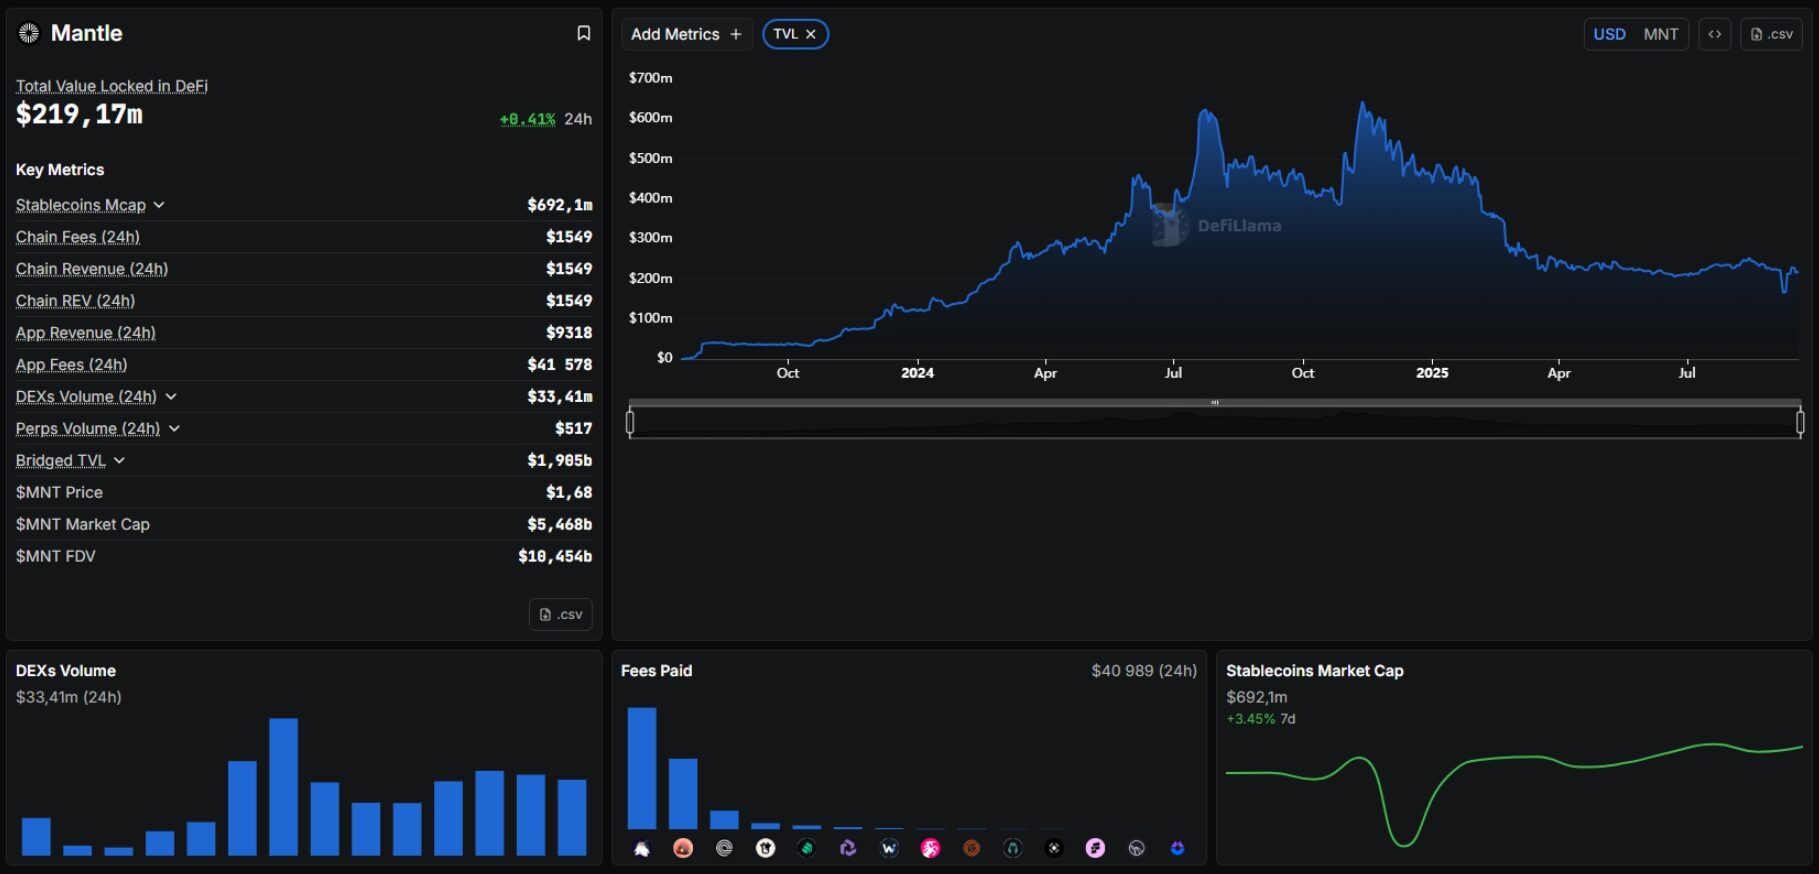Click the left handle of the time range slider
Screen dimensions: 1819x874
[630, 423]
